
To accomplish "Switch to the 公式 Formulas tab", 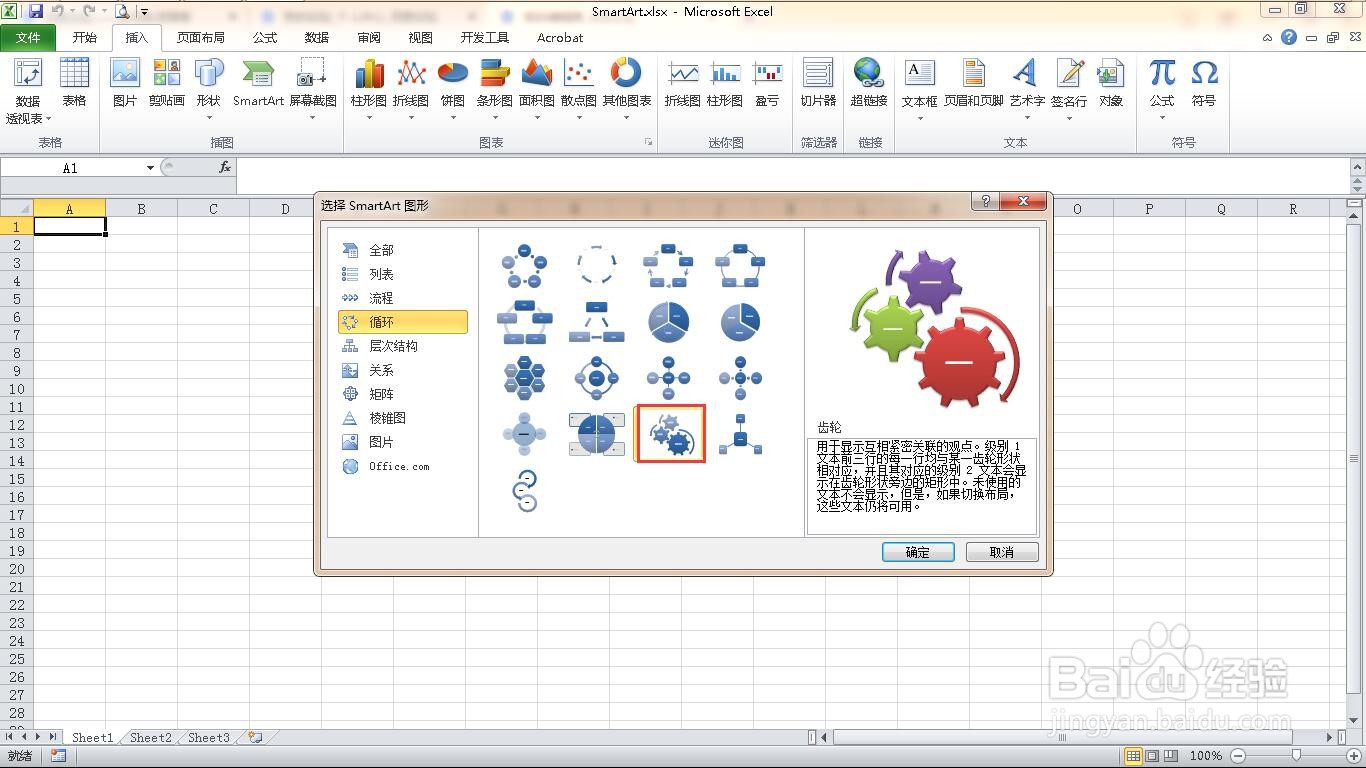I will pos(265,37).
